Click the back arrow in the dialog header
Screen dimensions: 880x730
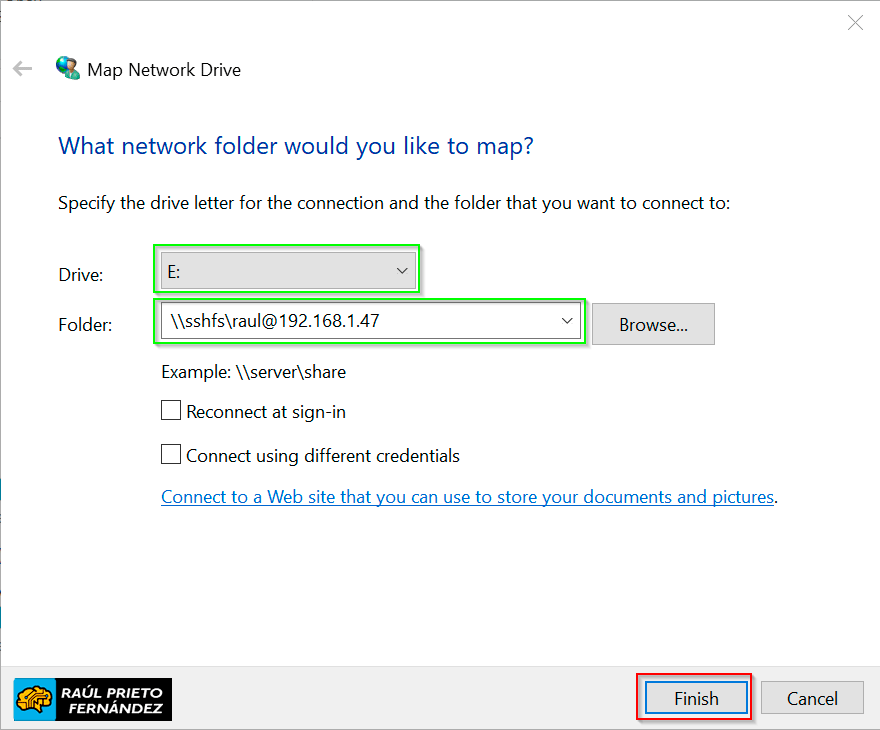pyautogui.click(x=22, y=69)
